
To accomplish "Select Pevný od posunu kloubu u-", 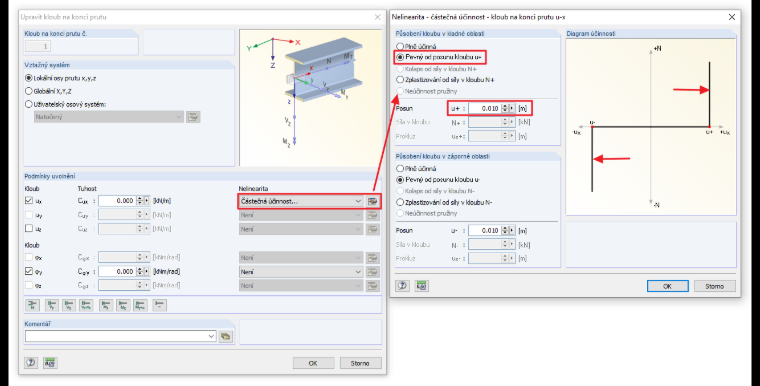I will [x=439, y=179].
